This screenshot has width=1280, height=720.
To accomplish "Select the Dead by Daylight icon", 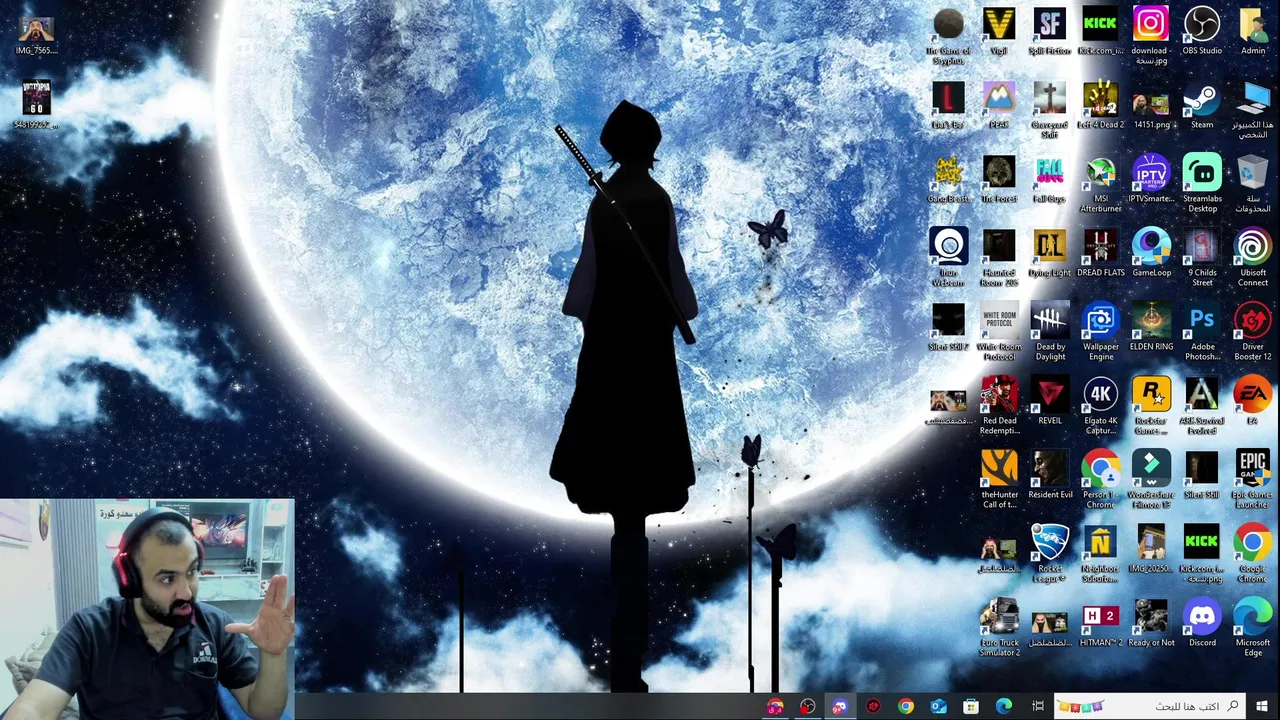I will 1050,331.
